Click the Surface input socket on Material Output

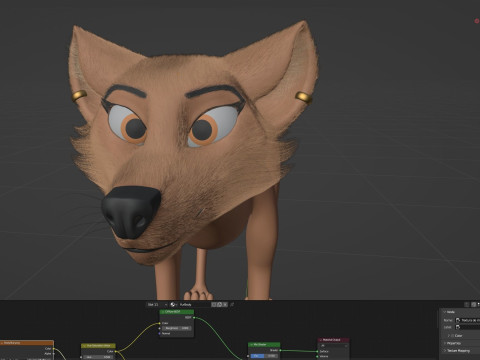(x=318, y=351)
